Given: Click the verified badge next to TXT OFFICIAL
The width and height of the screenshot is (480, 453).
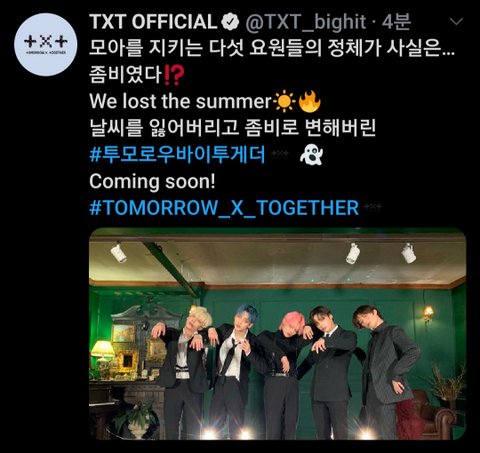Looking at the screenshot, I should tap(230, 22).
